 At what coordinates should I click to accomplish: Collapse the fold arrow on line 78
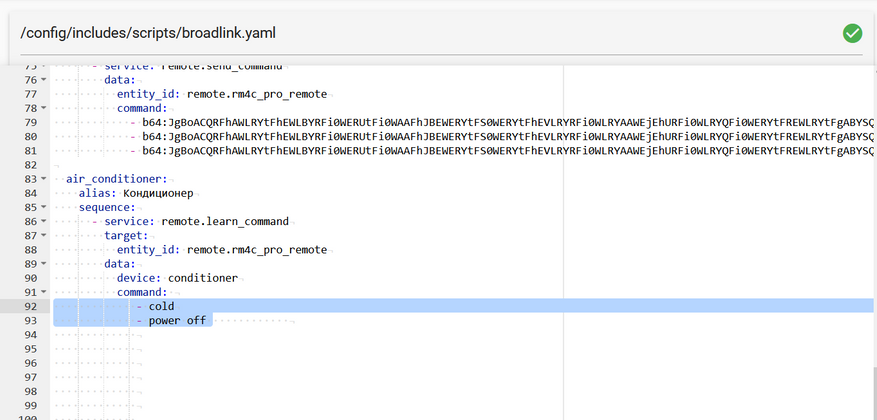pyautogui.click(x=43, y=108)
